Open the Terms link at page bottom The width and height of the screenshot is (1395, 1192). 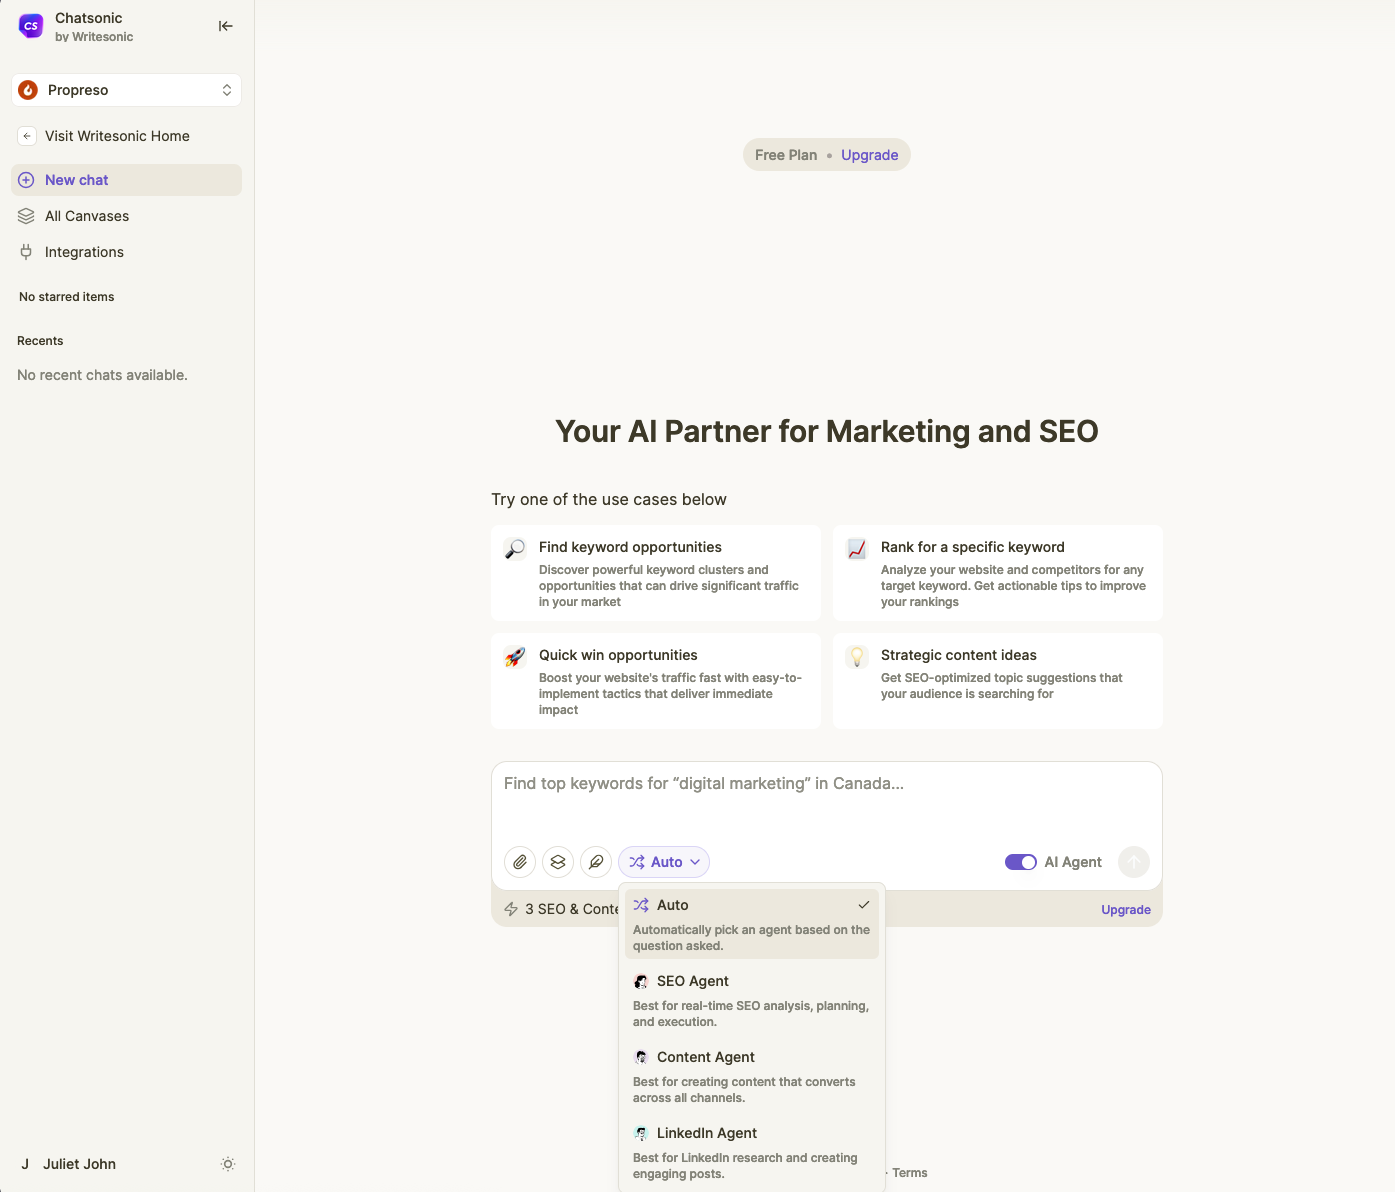coord(910,1173)
